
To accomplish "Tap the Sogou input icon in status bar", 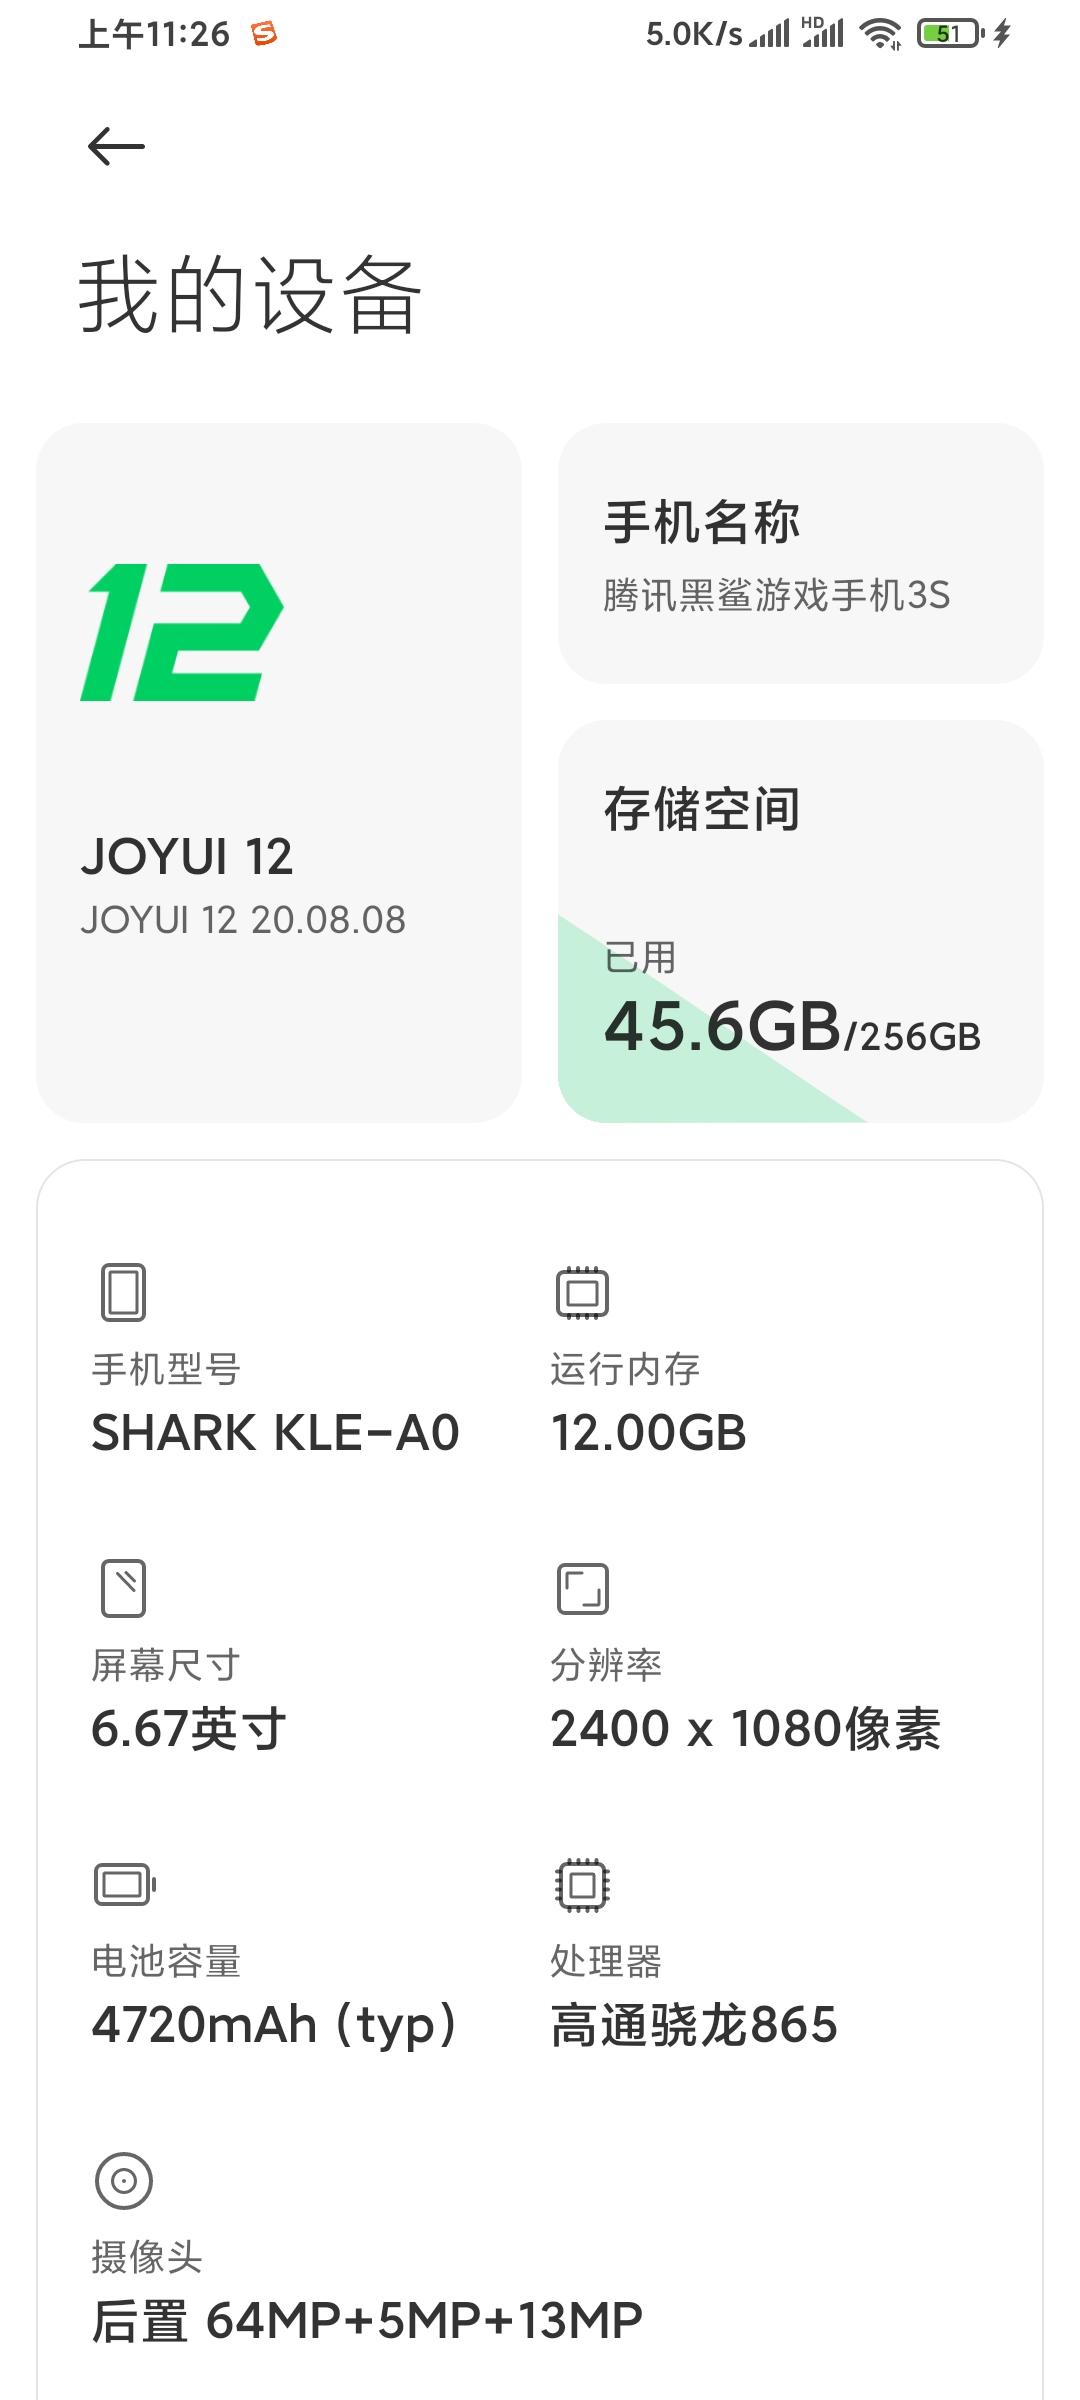I will [264, 35].
